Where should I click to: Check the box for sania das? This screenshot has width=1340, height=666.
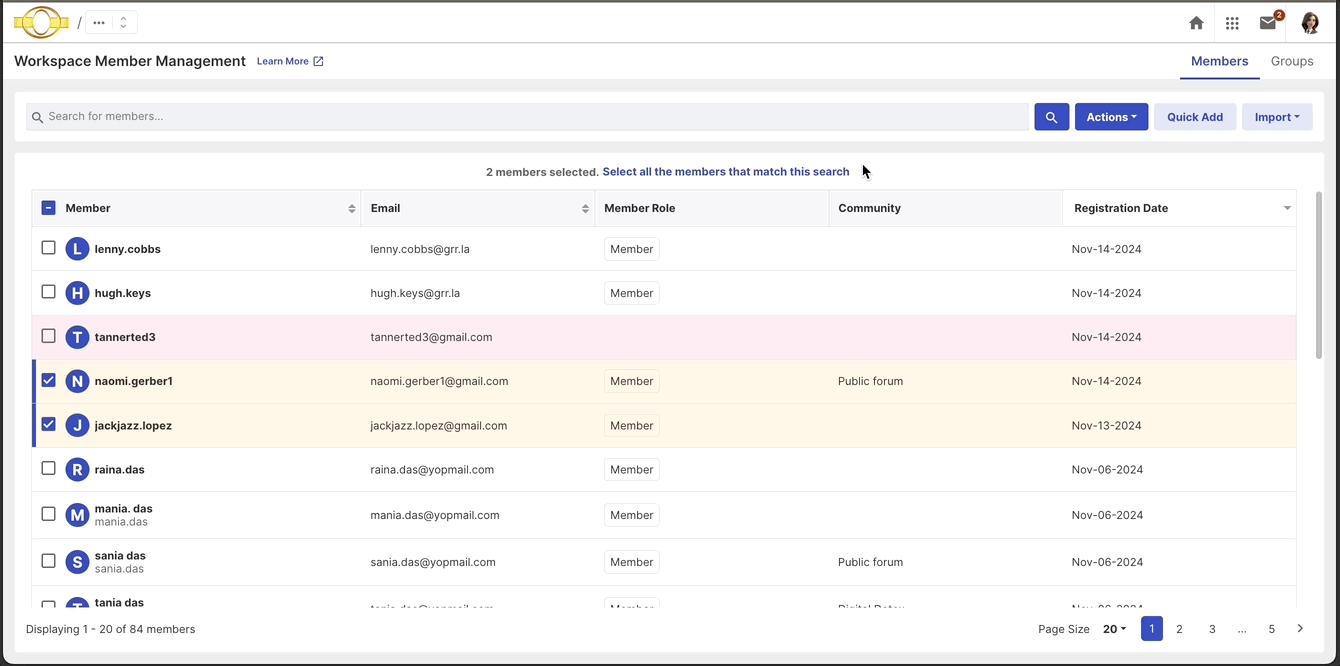click(48, 561)
